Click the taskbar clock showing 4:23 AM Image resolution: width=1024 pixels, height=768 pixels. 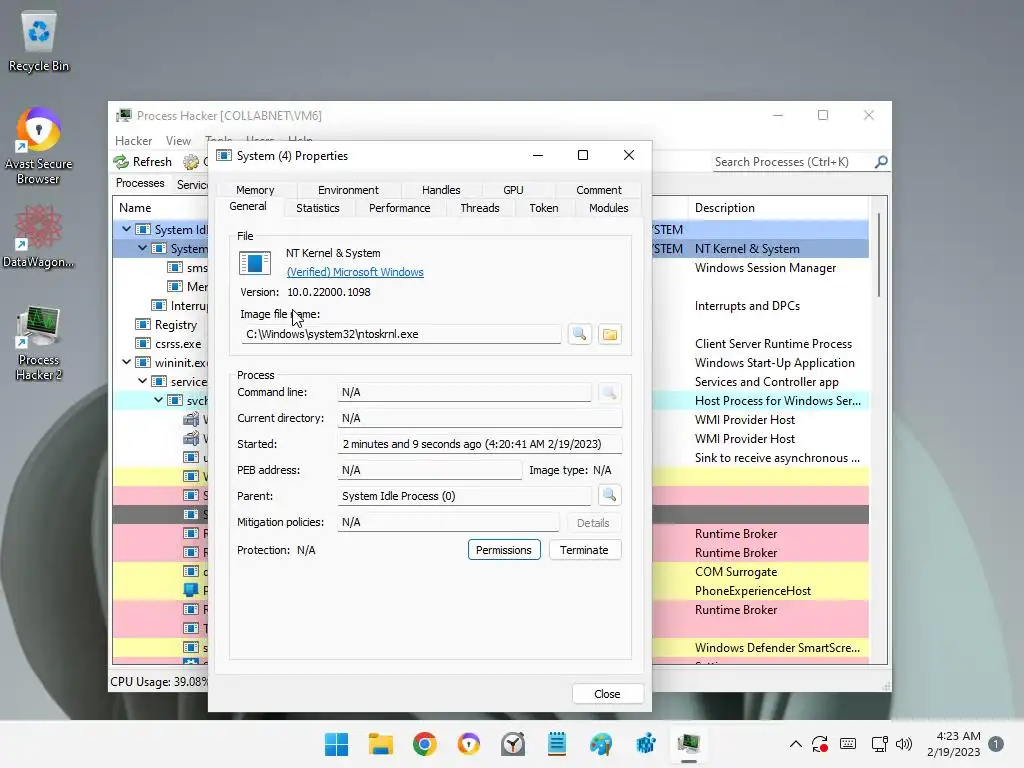click(x=953, y=744)
